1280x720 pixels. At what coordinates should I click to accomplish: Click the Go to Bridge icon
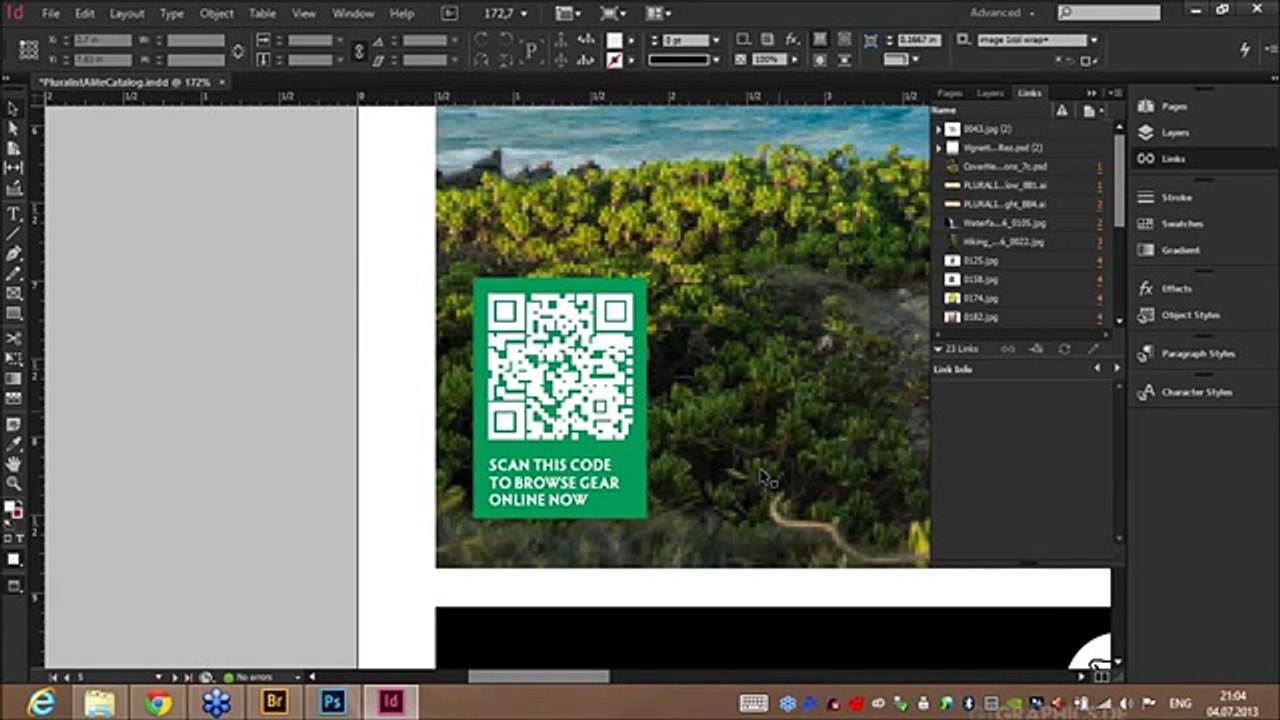(450, 14)
